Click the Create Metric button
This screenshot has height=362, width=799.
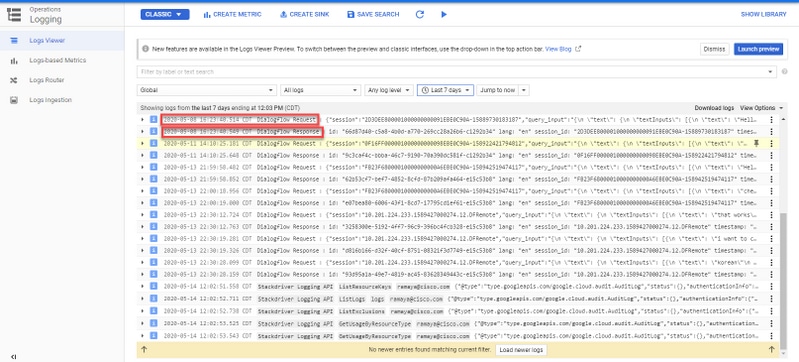tap(232, 14)
